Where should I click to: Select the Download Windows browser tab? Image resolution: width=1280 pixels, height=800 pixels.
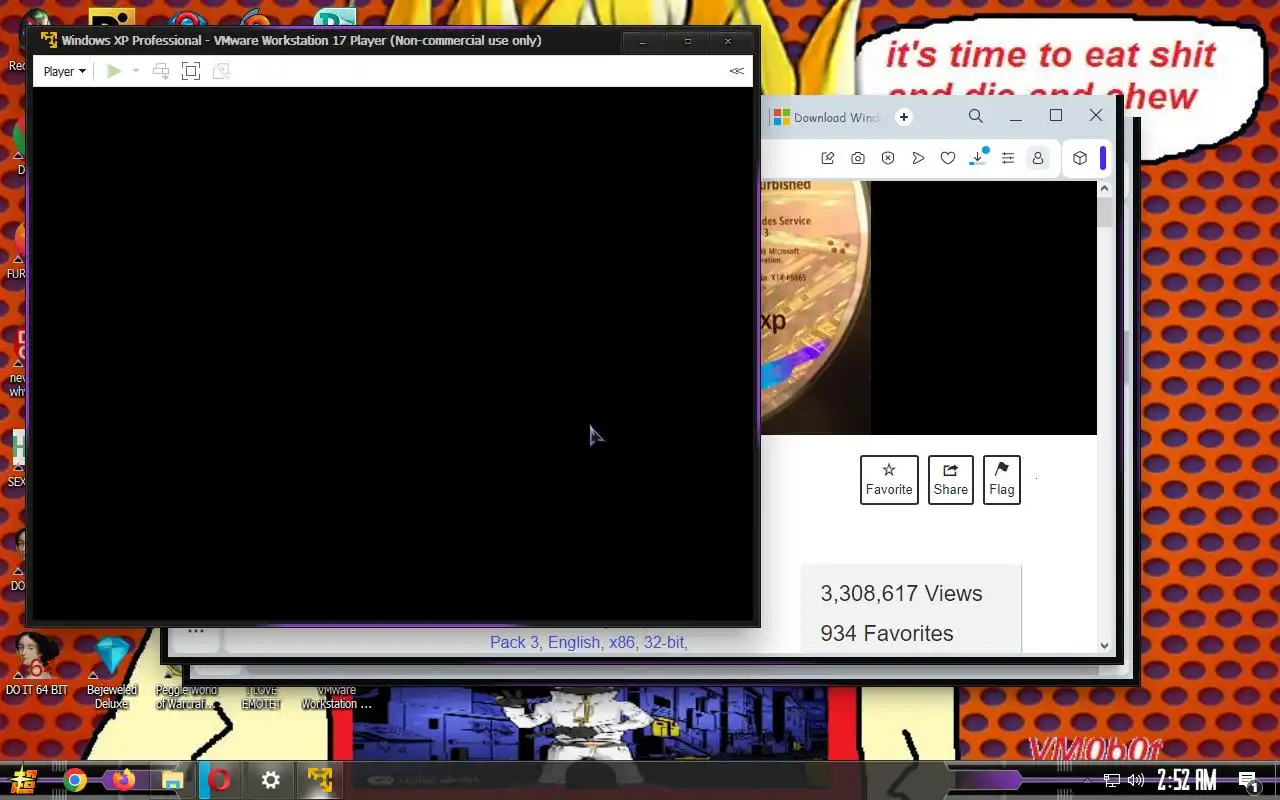[x=826, y=117]
